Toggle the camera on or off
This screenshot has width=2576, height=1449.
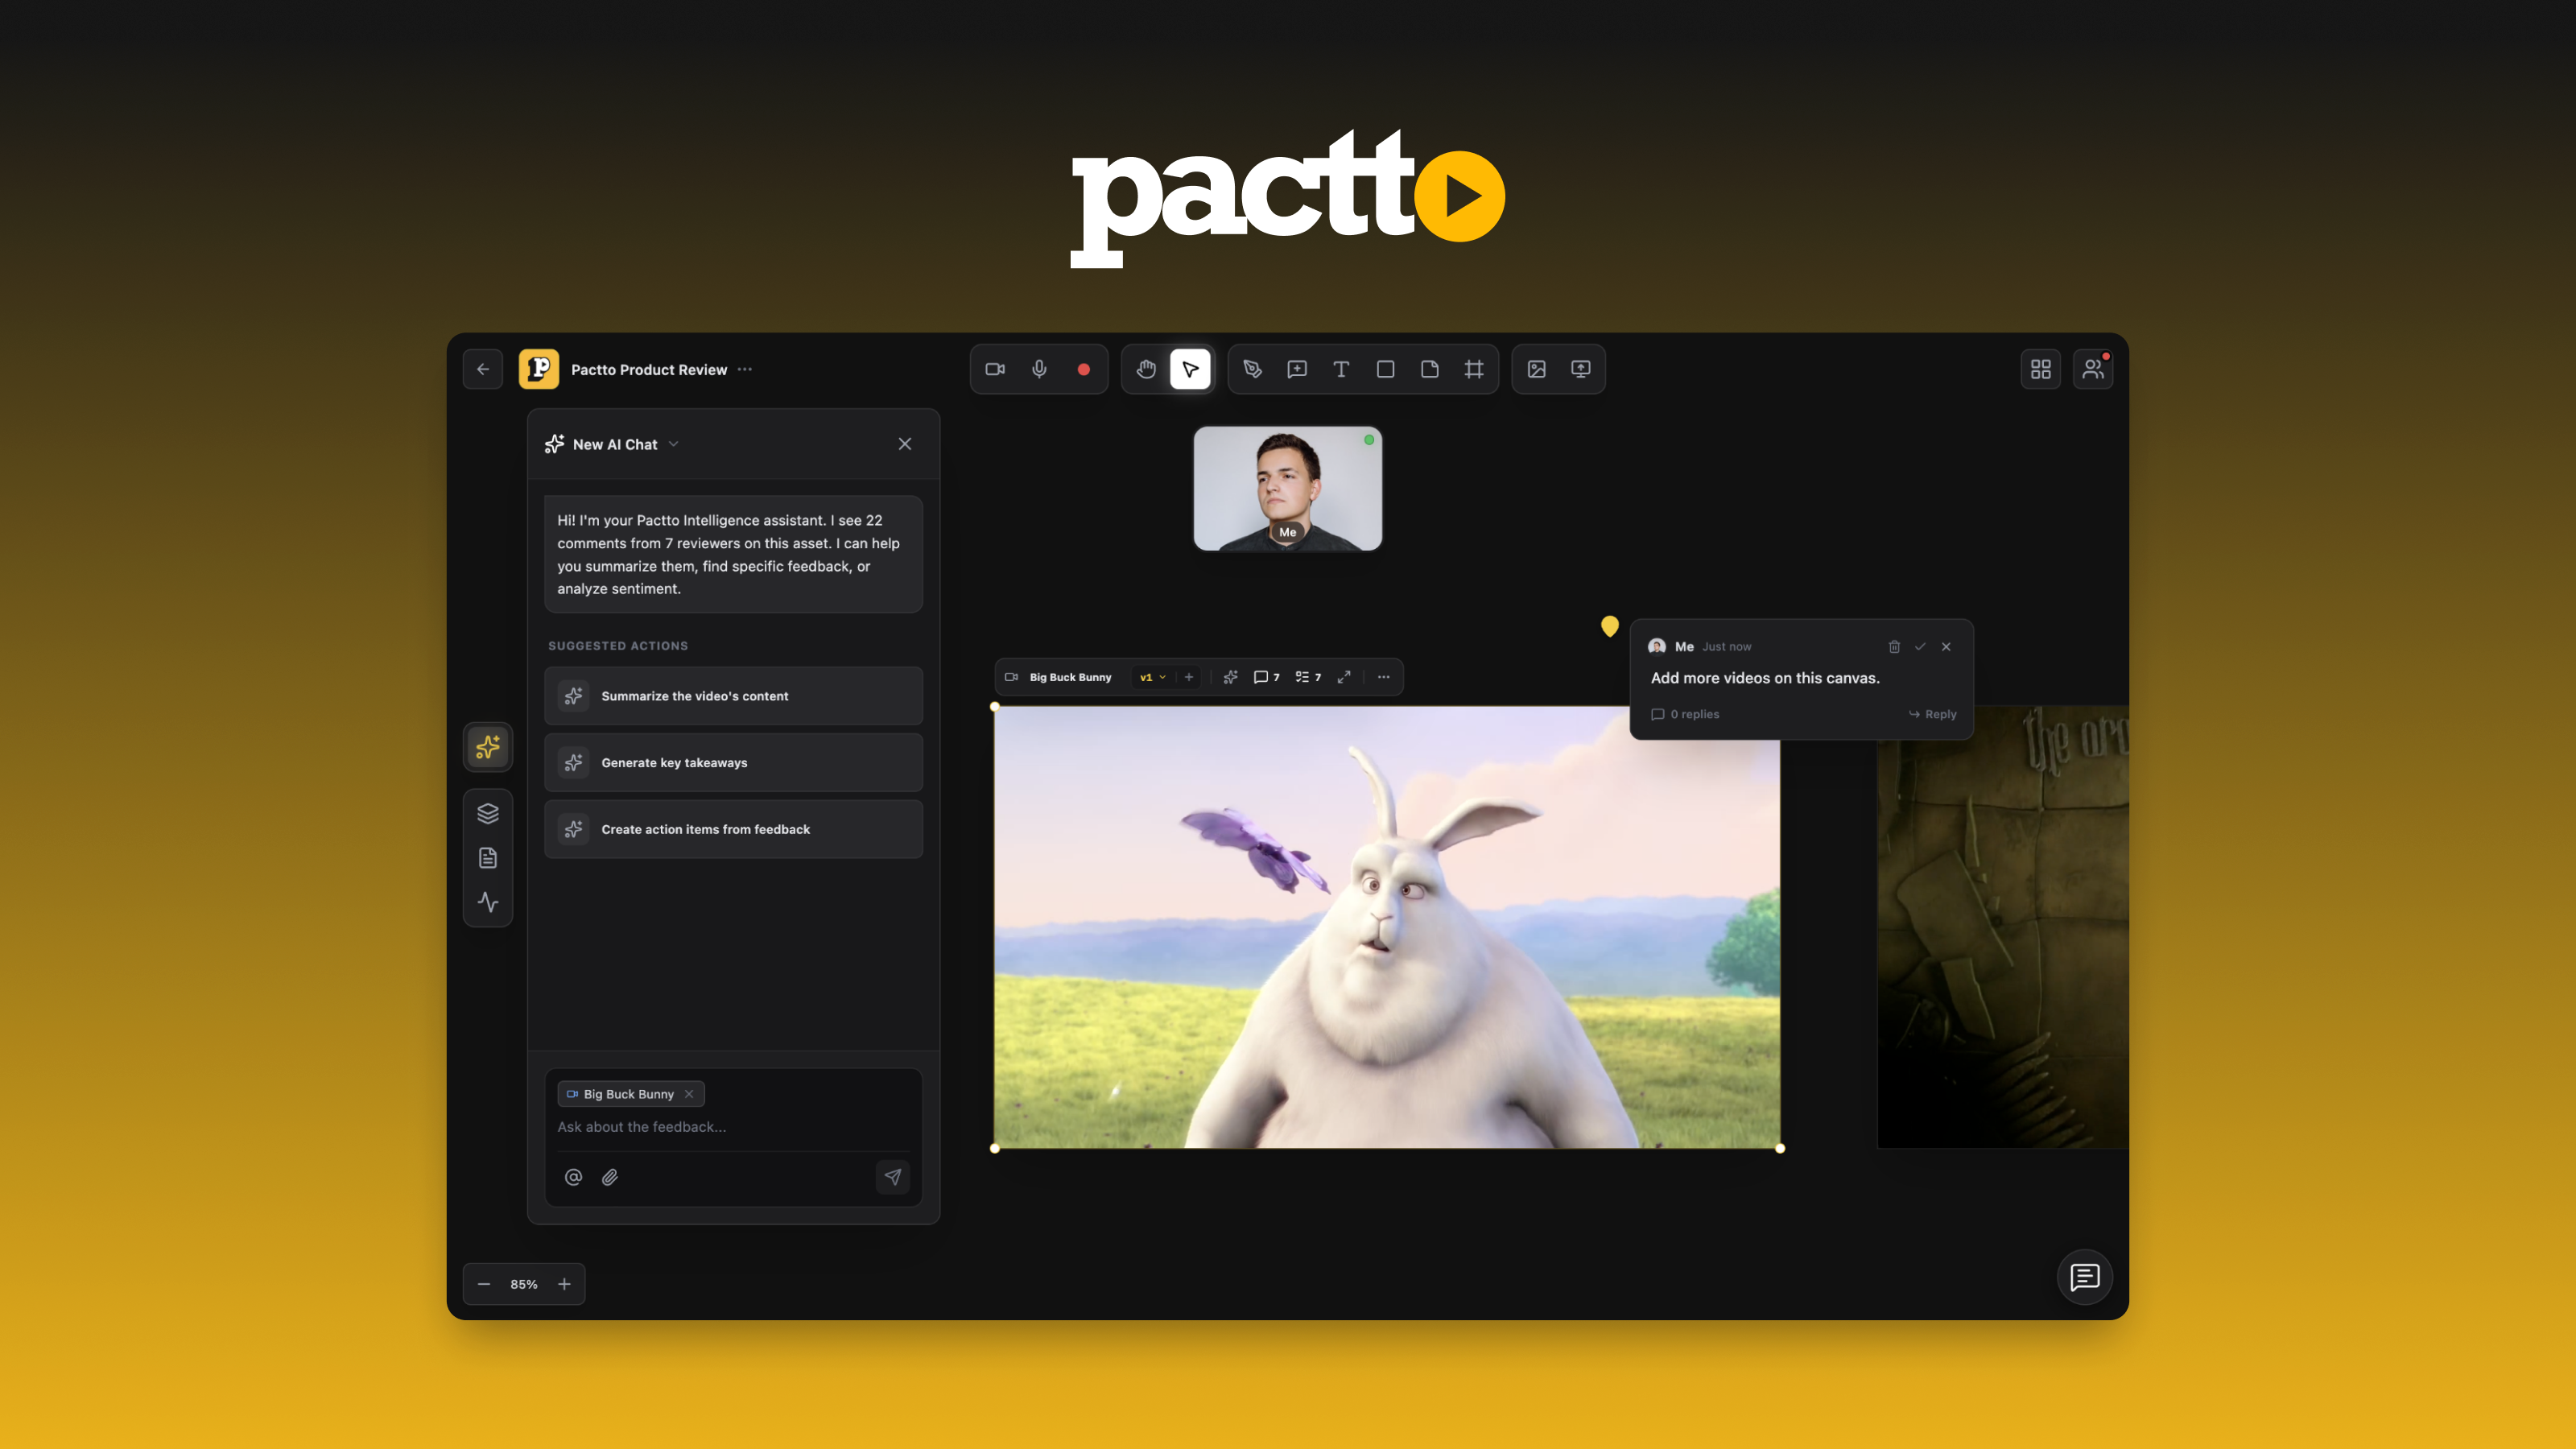[995, 369]
